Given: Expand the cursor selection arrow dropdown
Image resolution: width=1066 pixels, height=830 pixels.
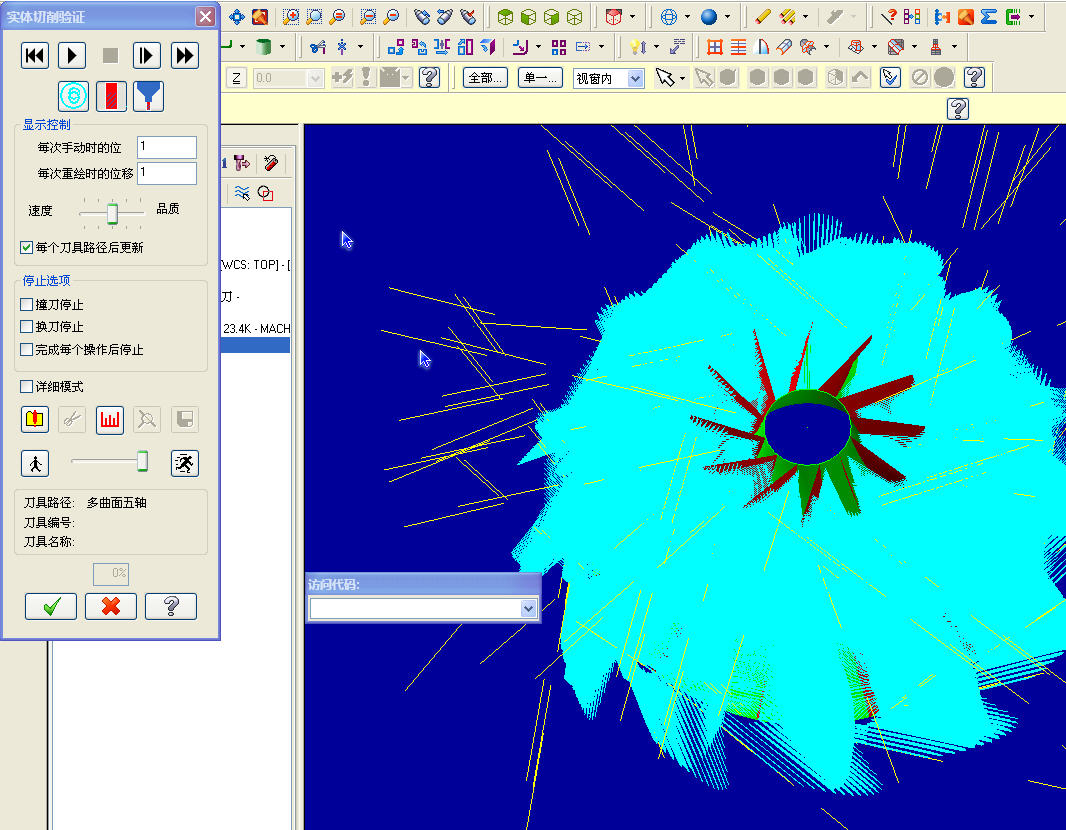Looking at the screenshot, I should click(682, 78).
